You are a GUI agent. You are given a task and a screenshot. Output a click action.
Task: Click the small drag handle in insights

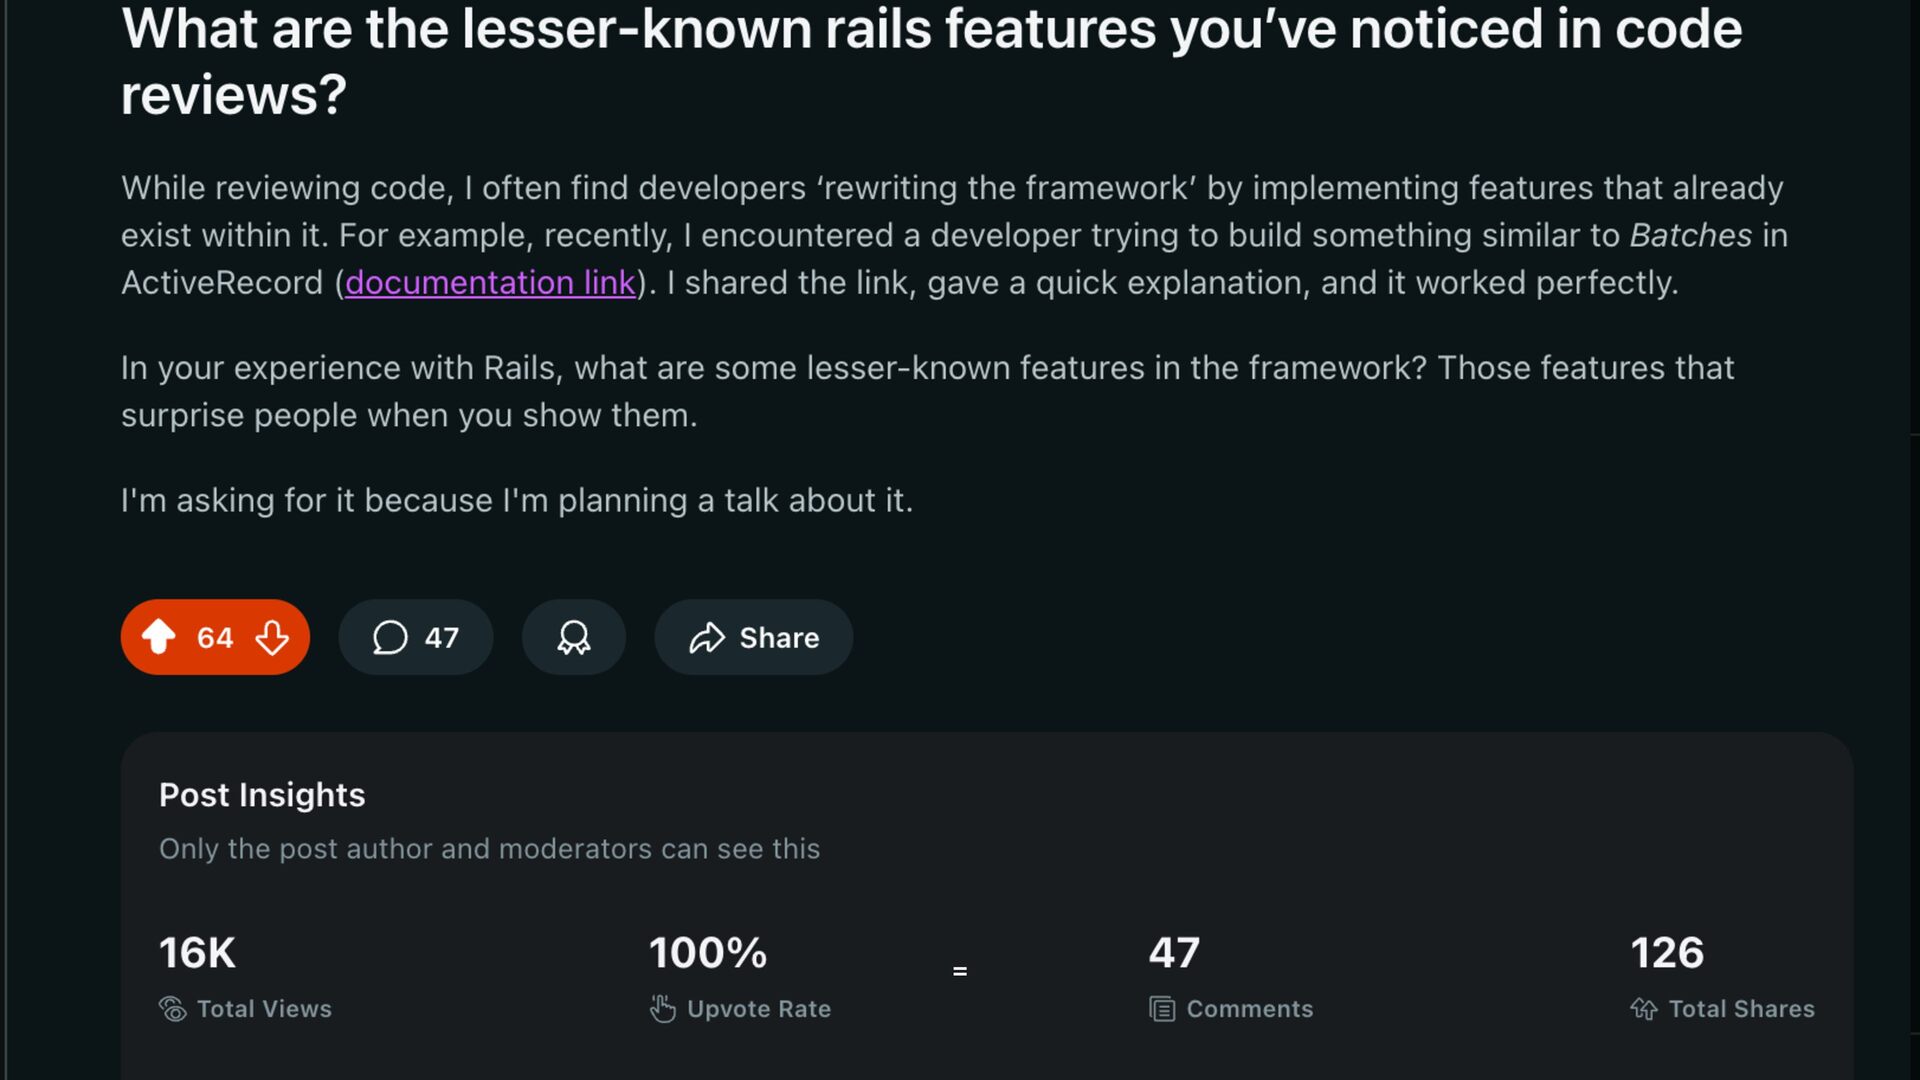(960, 971)
